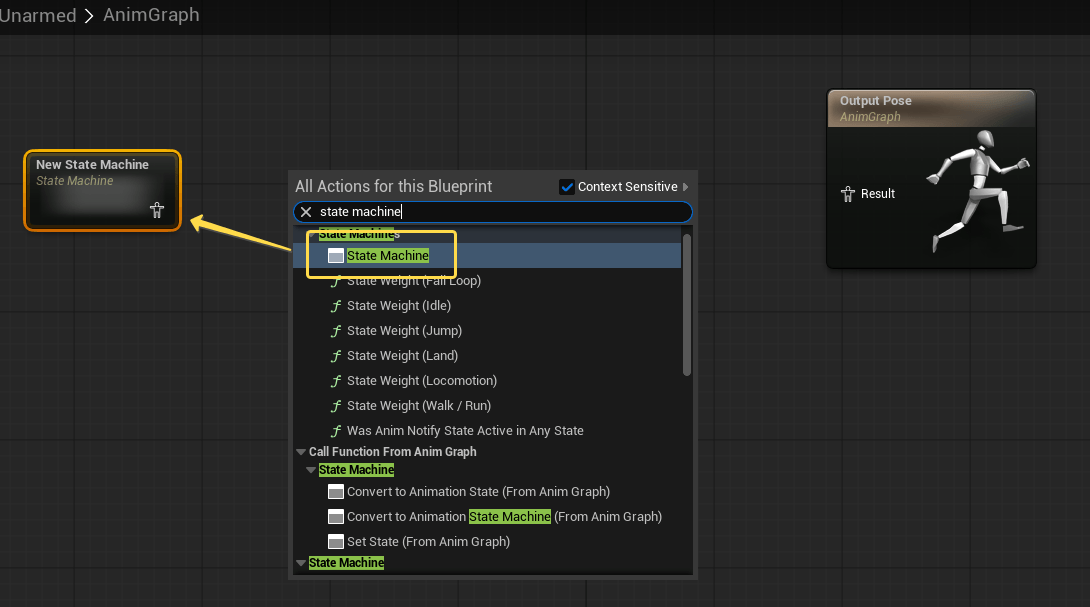Click the AnimGraph breadcrumb link
Image resolution: width=1090 pixels, height=607 pixels.
click(x=151, y=15)
